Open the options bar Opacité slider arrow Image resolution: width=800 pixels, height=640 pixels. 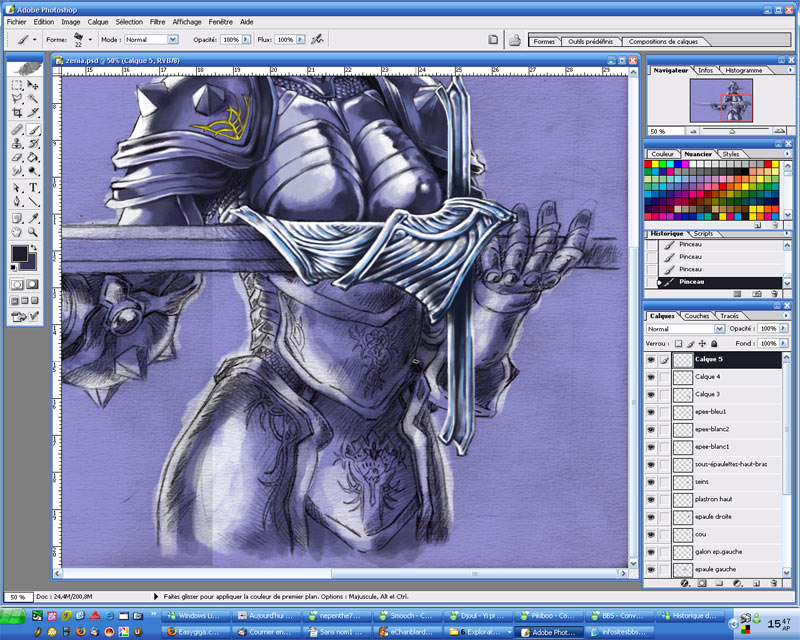(x=246, y=39)
